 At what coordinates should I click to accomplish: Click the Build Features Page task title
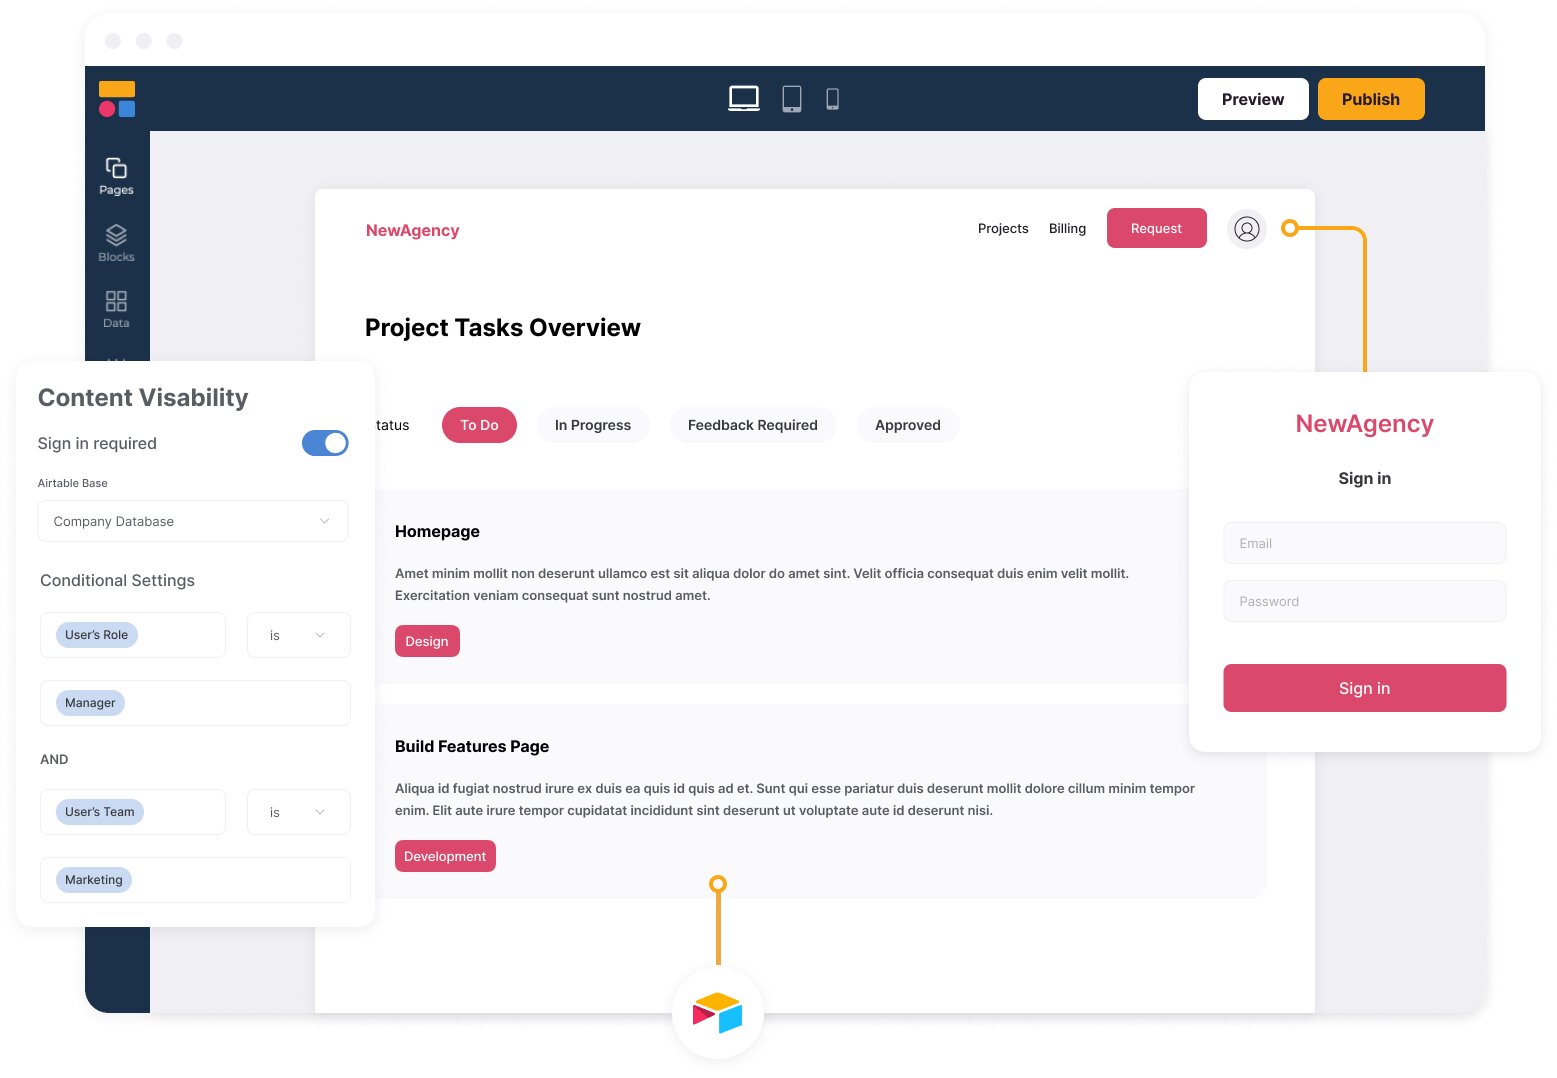tap(472, 746)
